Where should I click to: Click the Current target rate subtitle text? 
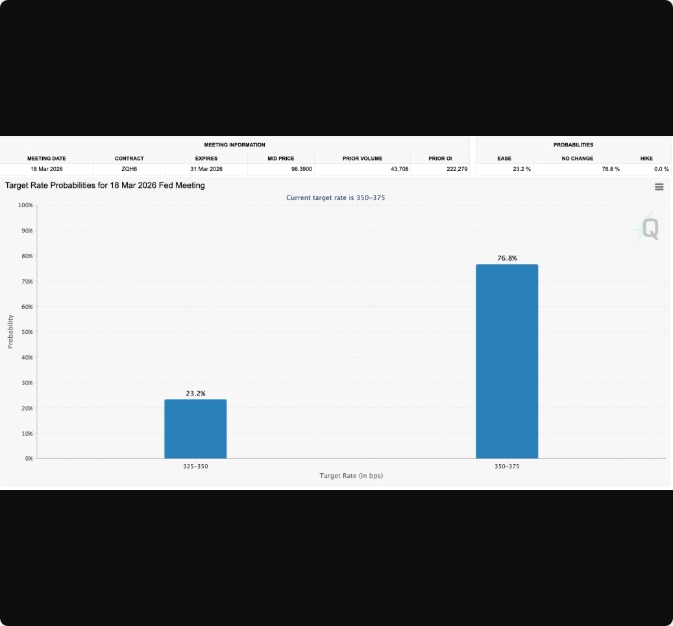[335, 198]
